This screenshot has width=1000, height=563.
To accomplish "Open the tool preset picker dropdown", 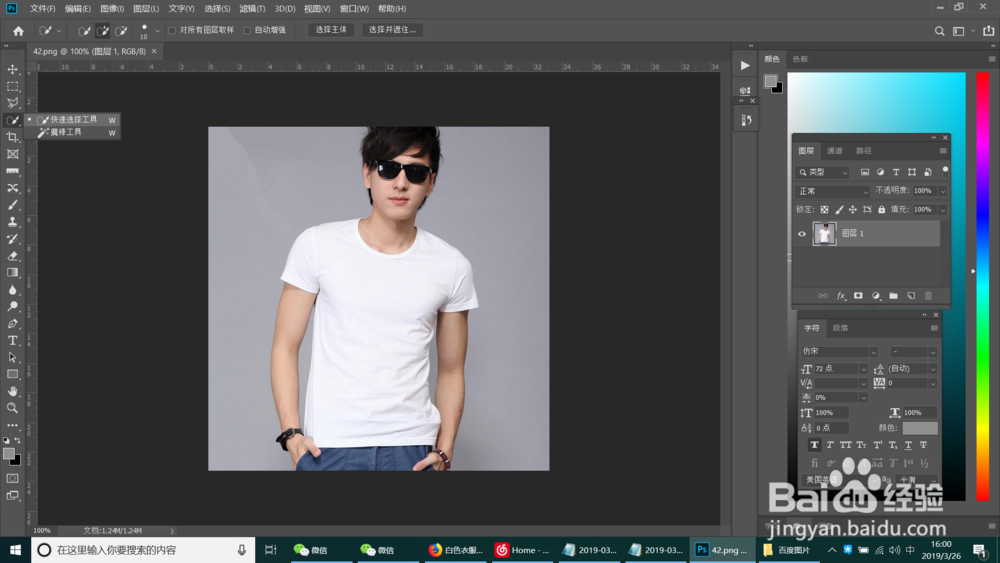I will pos(49,31).
